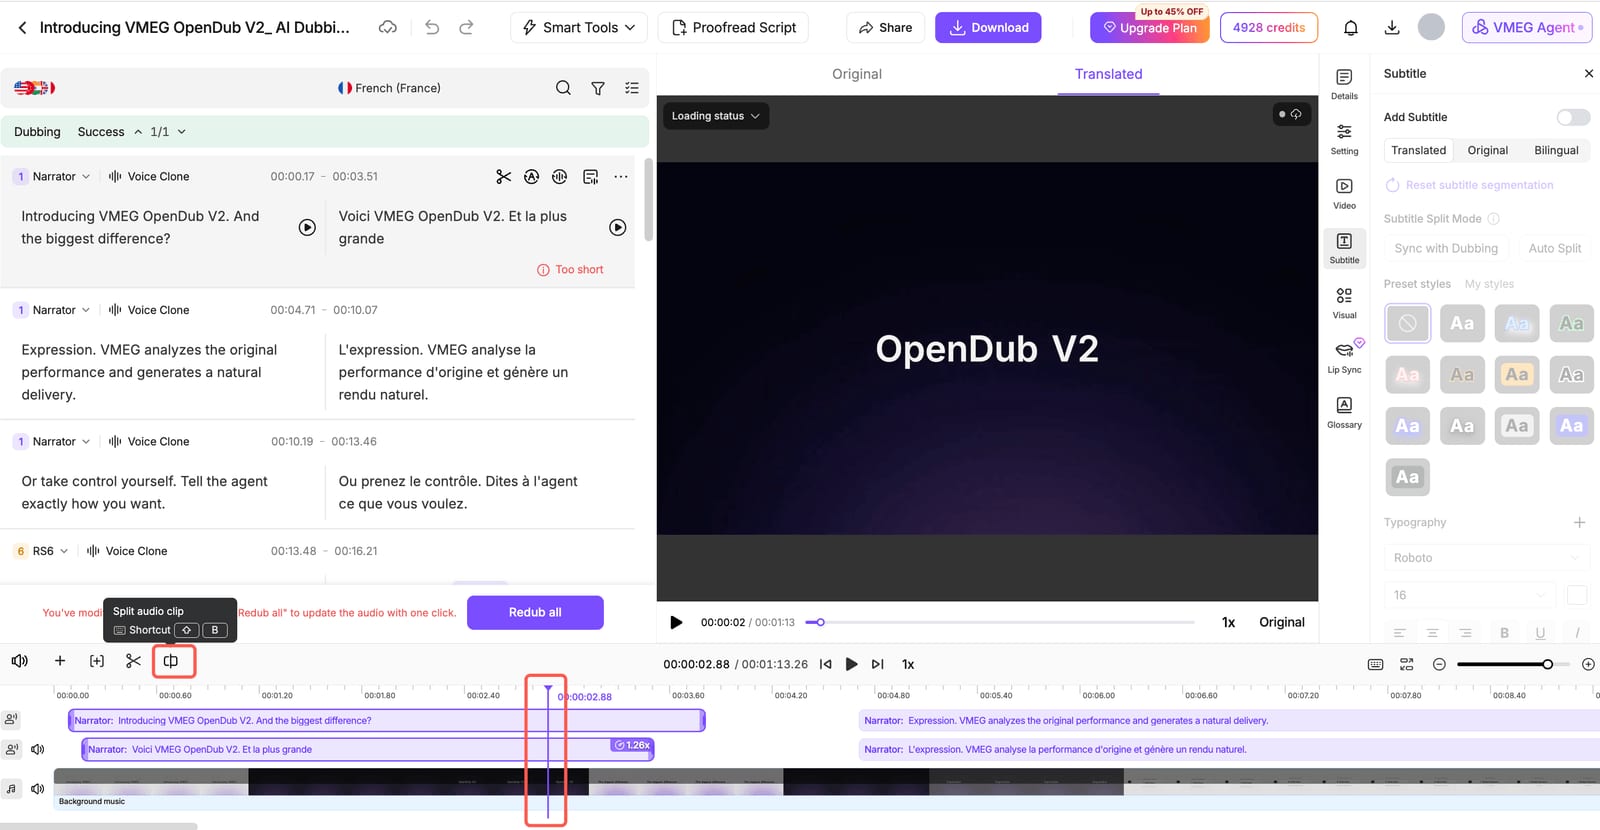Expand the Dubbing Success 1/1 status chevron

pos(181,132)
